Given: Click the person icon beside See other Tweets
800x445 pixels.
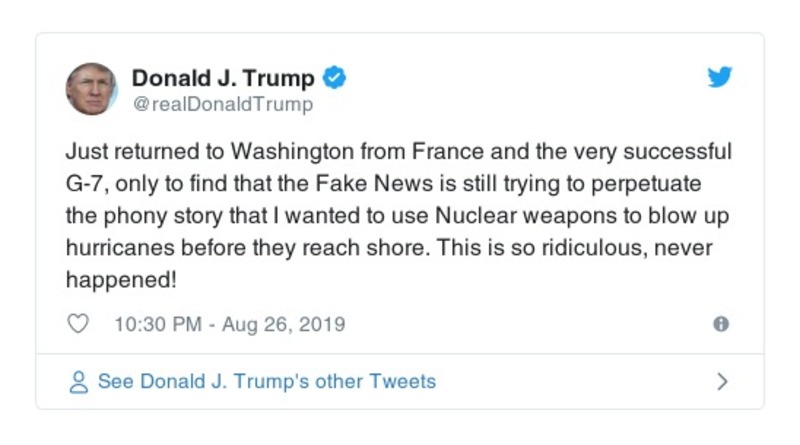Looking at the screenshot, I should pyautogui.click(x=78, y=382).
